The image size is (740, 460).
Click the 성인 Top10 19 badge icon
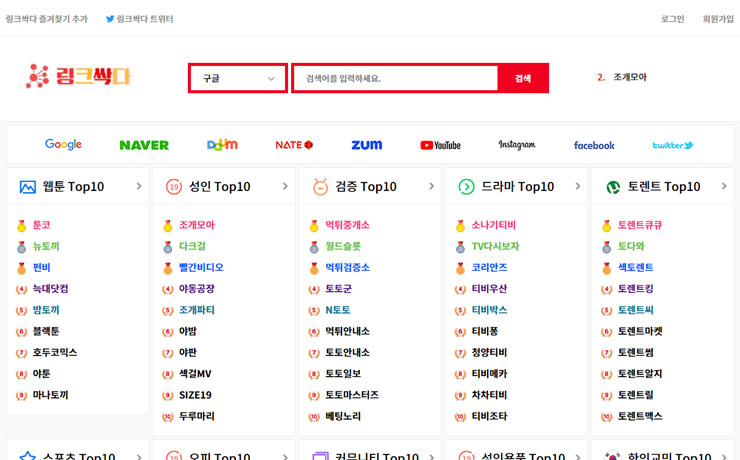174,187
